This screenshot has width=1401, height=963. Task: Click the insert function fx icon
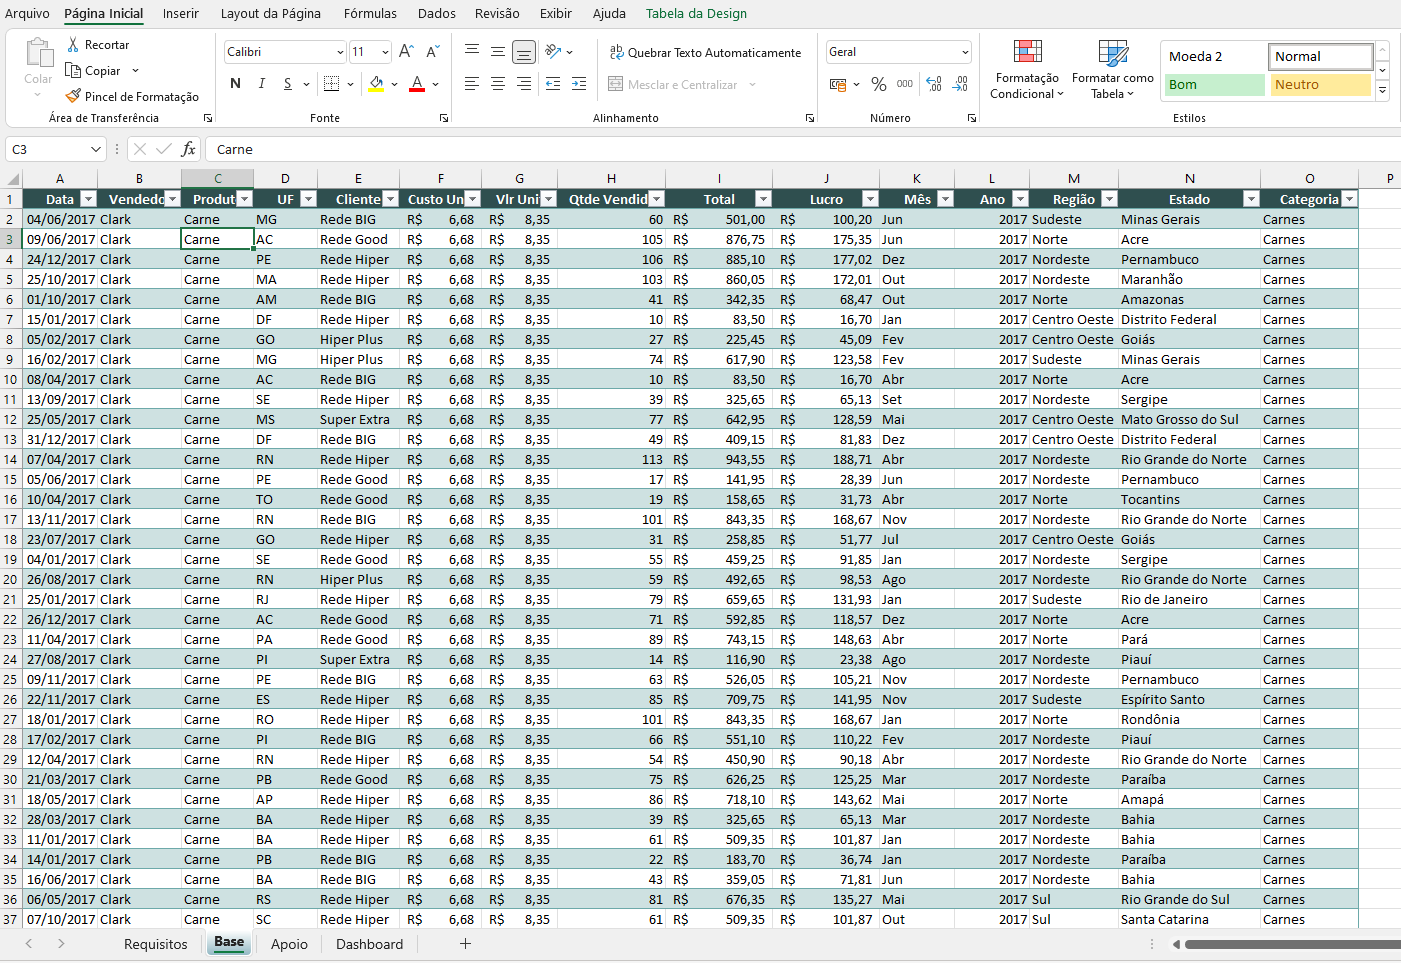188,149
